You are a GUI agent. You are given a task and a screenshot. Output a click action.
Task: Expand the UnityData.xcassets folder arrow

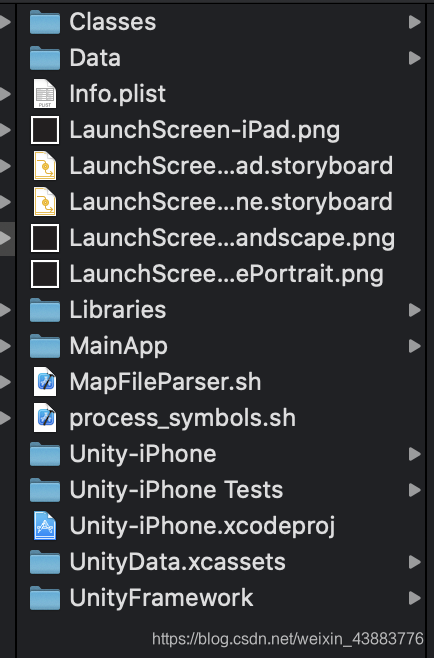click(x=415, y=562)
